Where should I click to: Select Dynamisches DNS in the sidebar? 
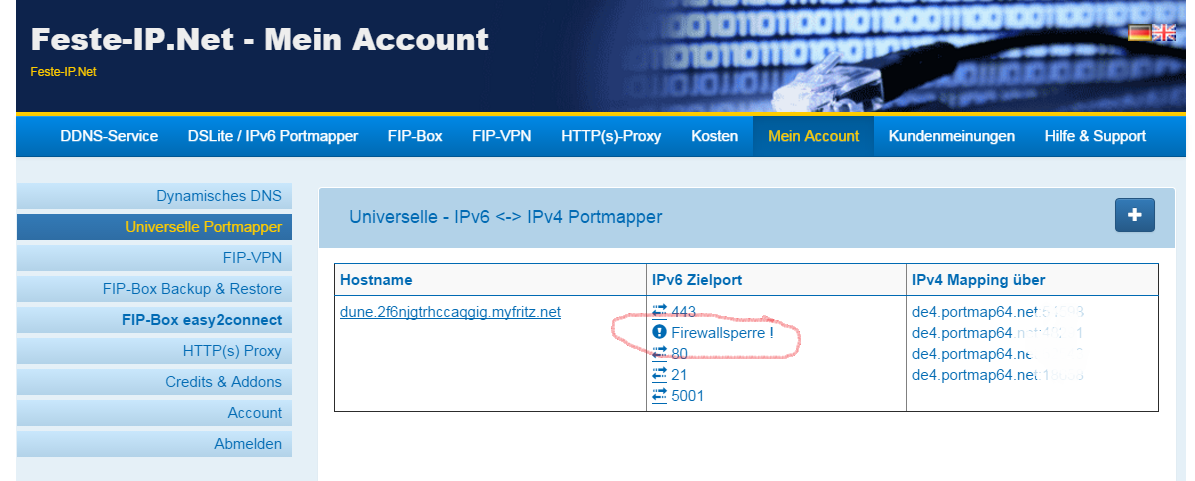pyautogui.click(x=218, y=196)
